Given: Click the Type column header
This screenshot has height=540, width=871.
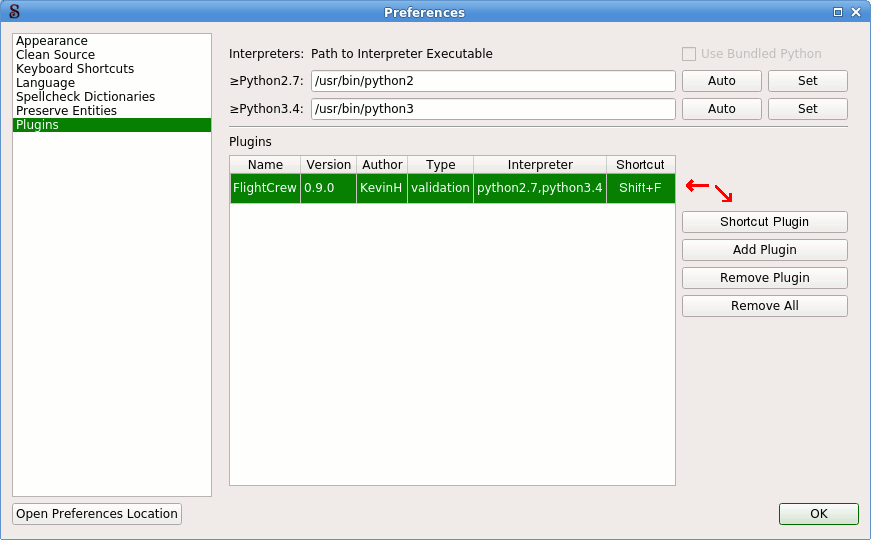Looking at the screenshot, I should click(x=440, y=164).
